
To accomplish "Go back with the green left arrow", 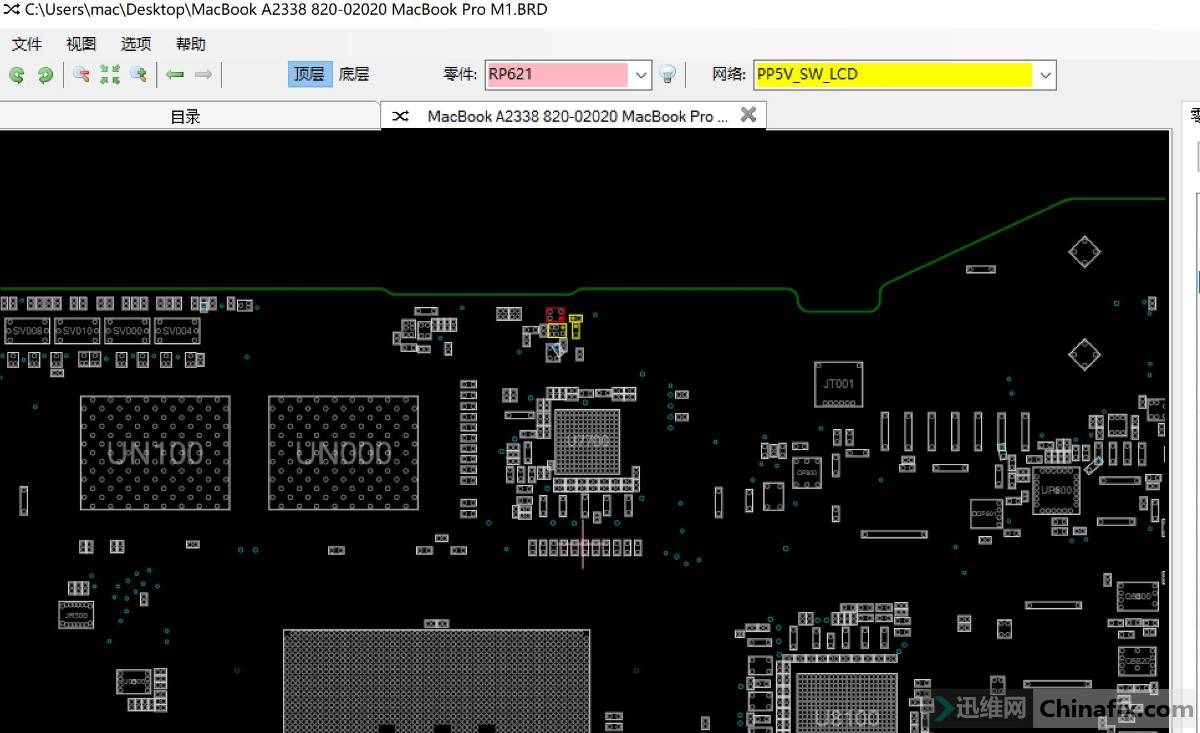I will [x=175, y=75].
